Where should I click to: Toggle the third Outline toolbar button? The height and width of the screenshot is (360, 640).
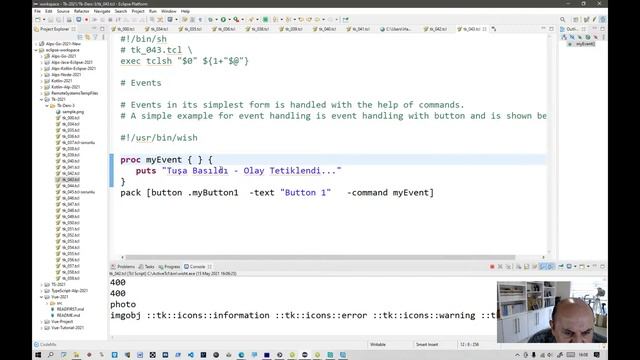click(x=580, y=37)
